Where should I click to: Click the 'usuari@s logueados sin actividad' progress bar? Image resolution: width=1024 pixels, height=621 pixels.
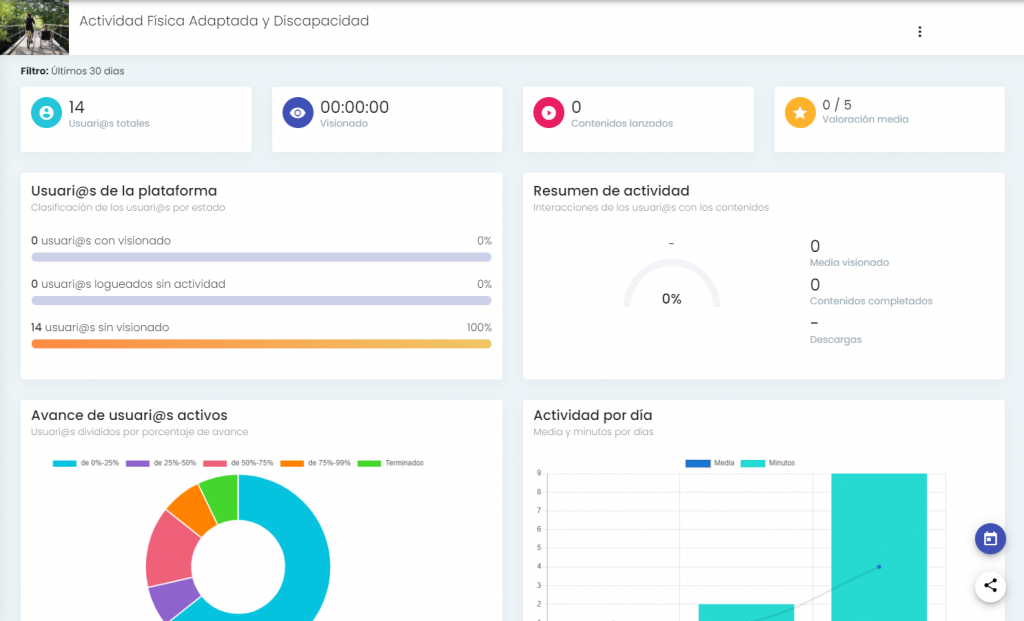point(261,300)
